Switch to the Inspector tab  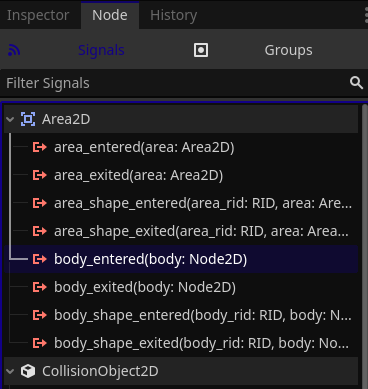pyautogui.click(x=38, y=15)
